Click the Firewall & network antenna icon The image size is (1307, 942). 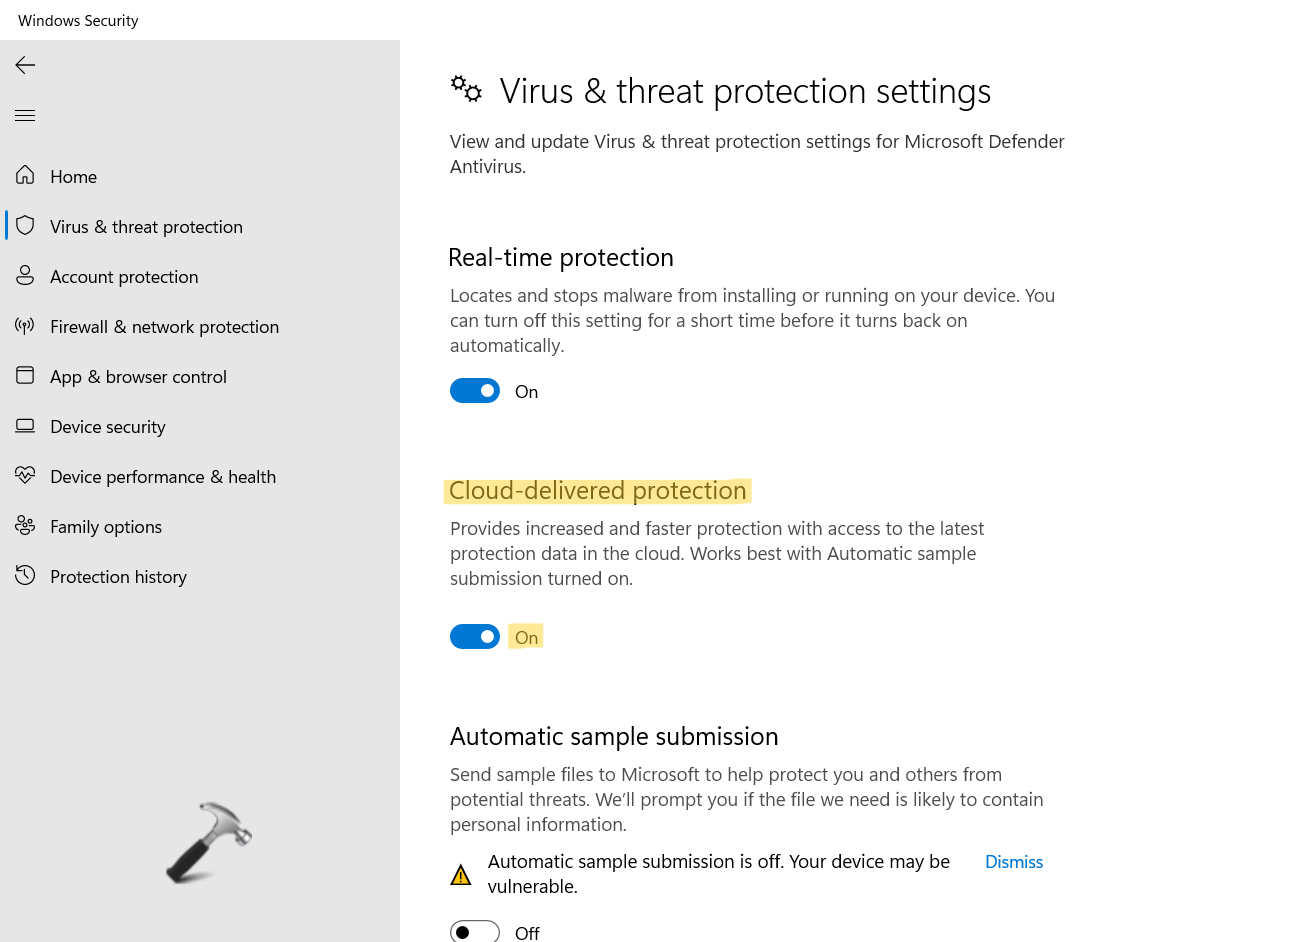pos(25,326)
